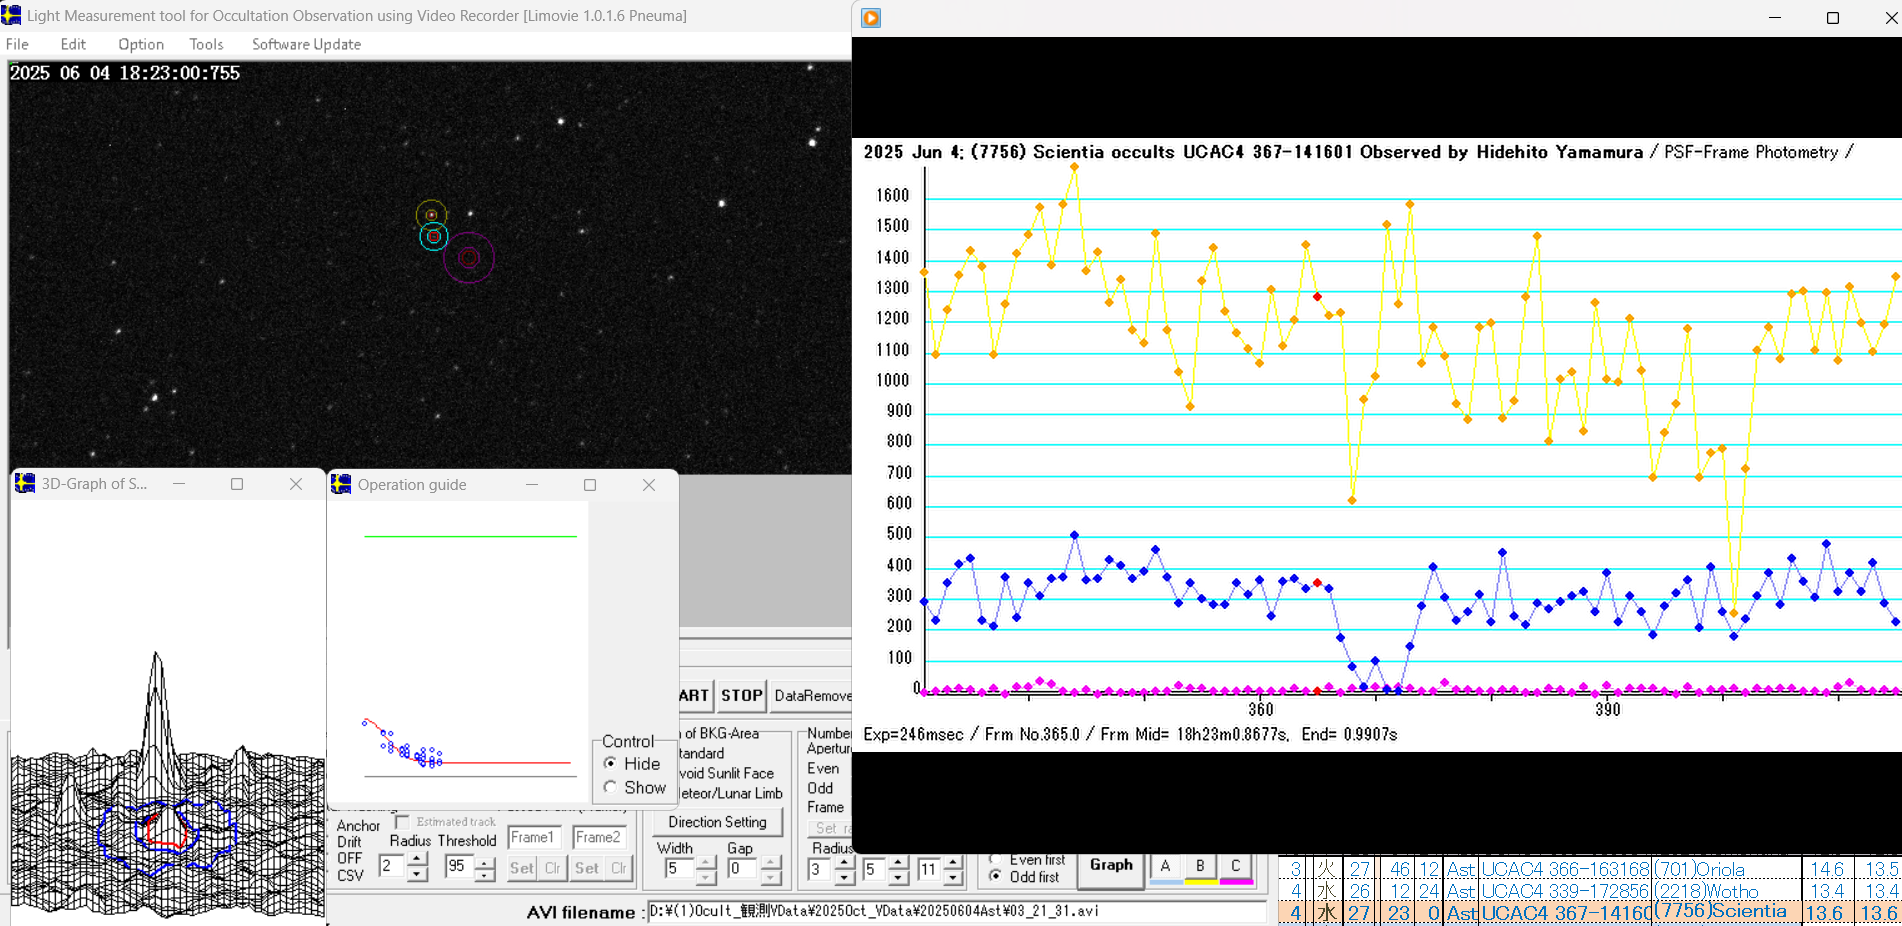Viewport: 1902px width, 926px height.
Task: Increase the aperture radius value of 11
Action: point(952,862)
